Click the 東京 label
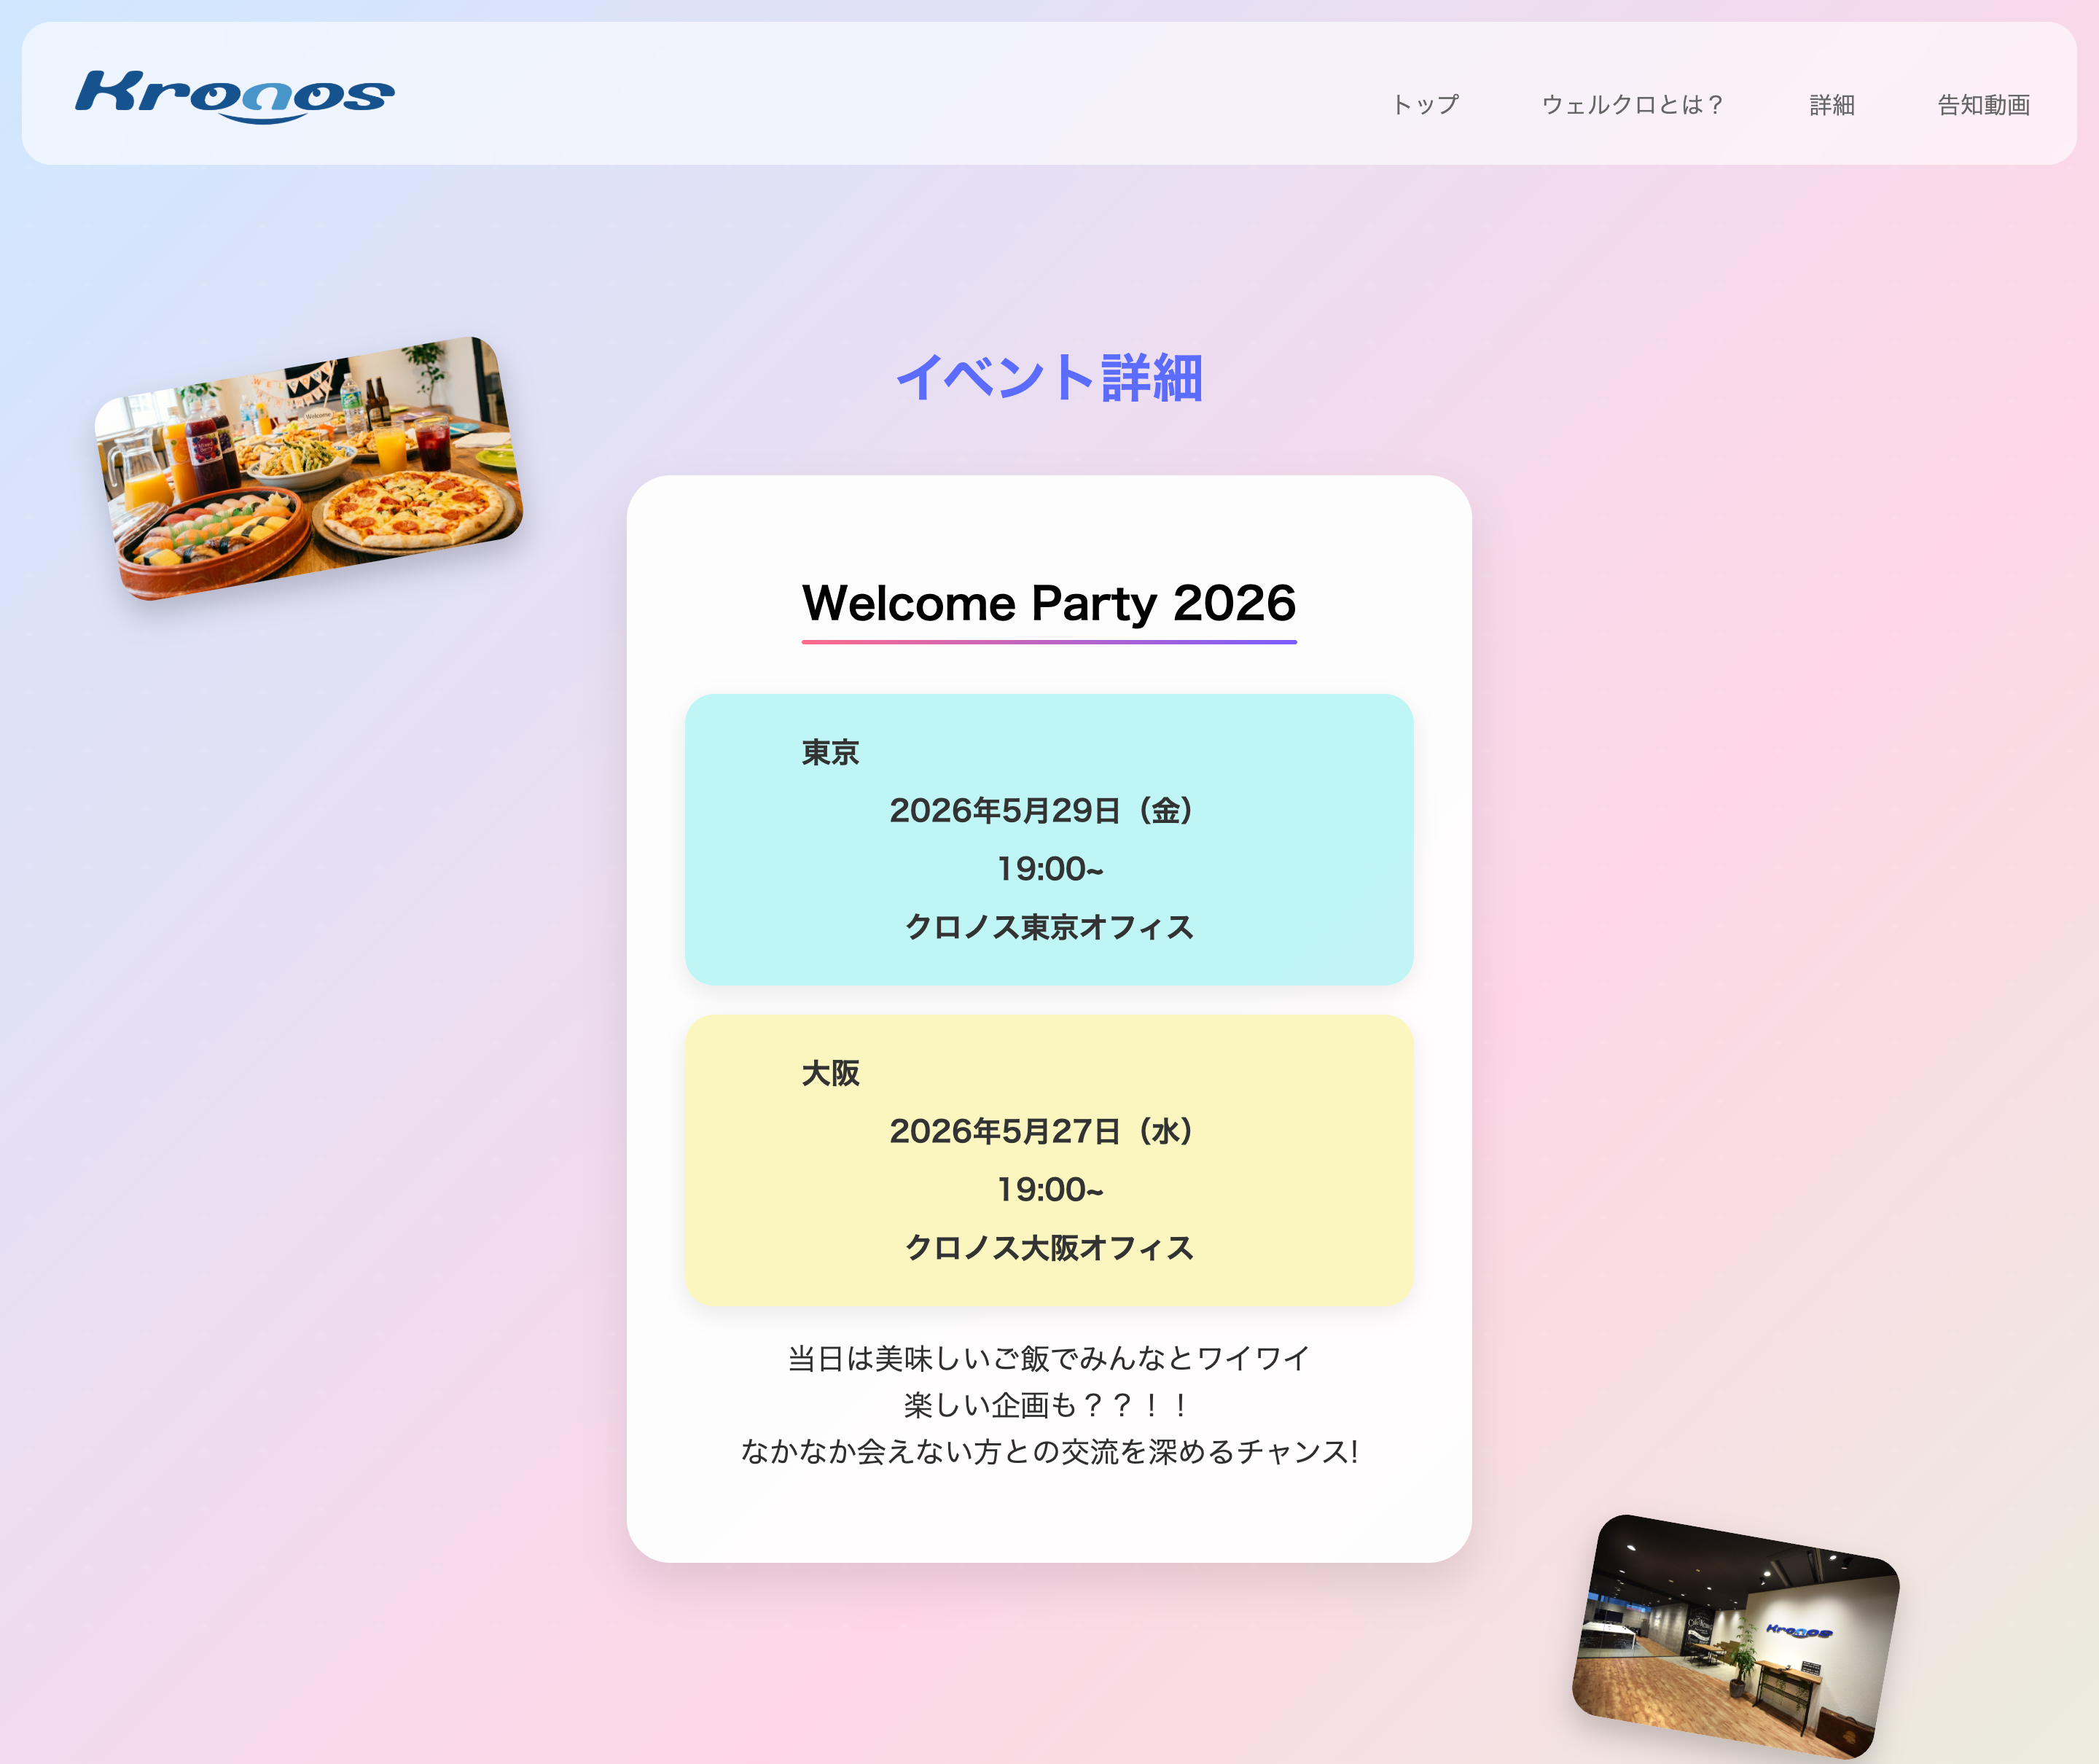2099x1764 pixels. [830, 752]
